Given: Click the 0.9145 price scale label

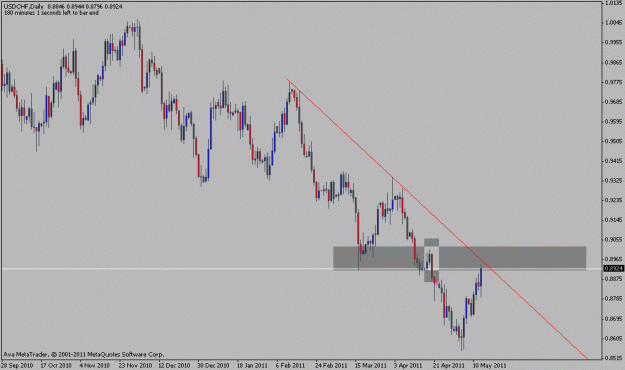Looking at the screenshot, I should [614, 220].
